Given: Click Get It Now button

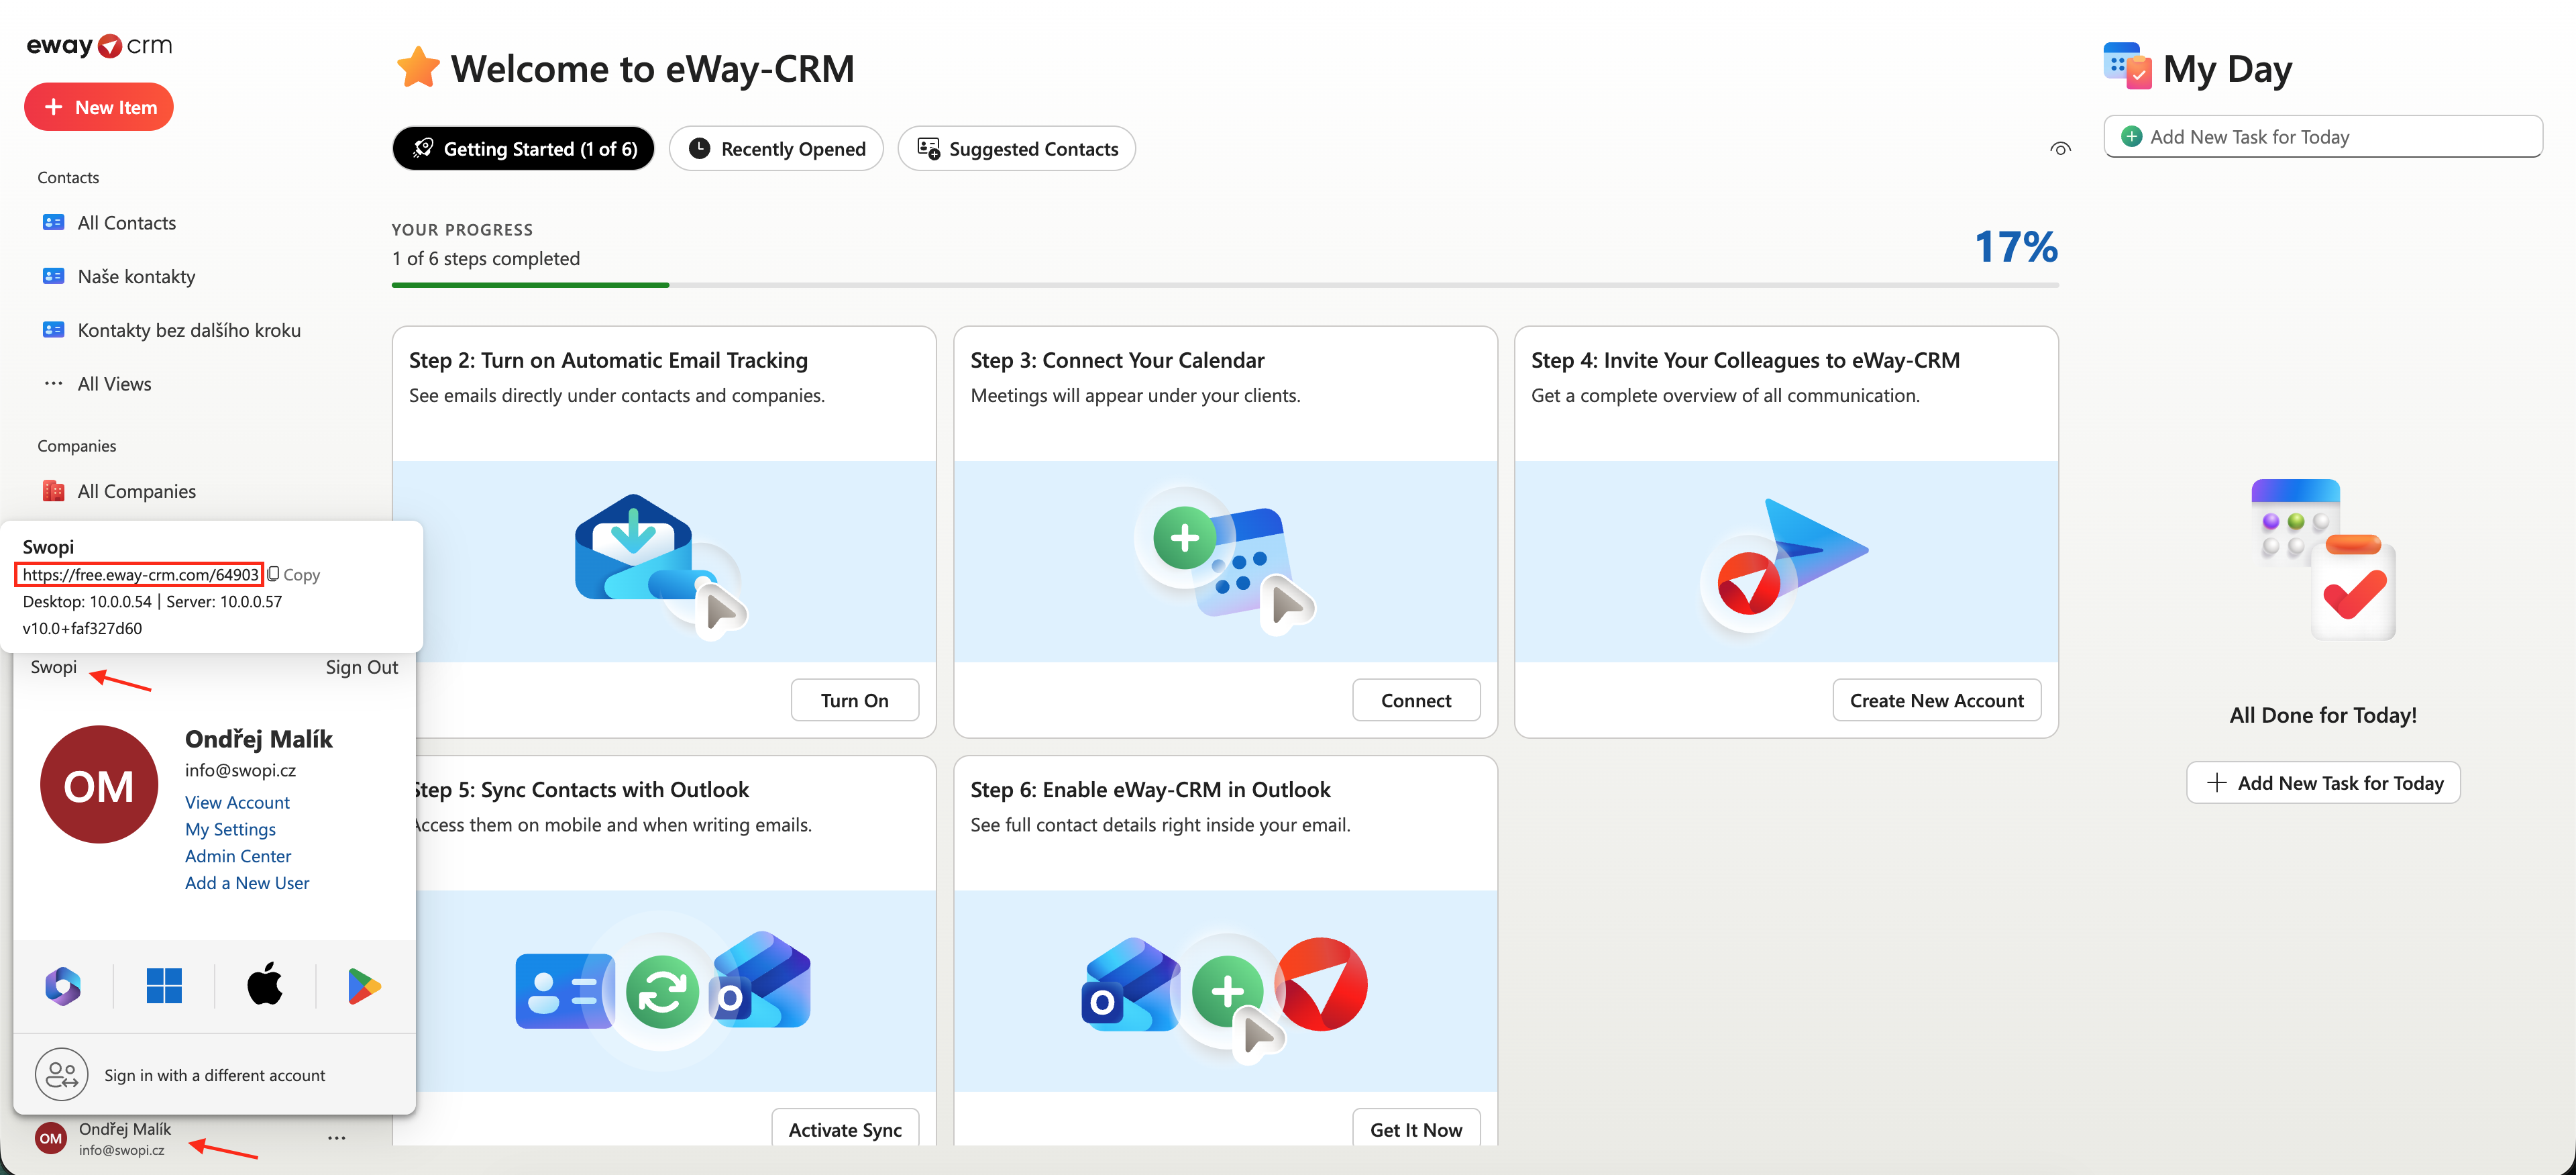Looking at the screenshot, I should click(1415, 1129).
